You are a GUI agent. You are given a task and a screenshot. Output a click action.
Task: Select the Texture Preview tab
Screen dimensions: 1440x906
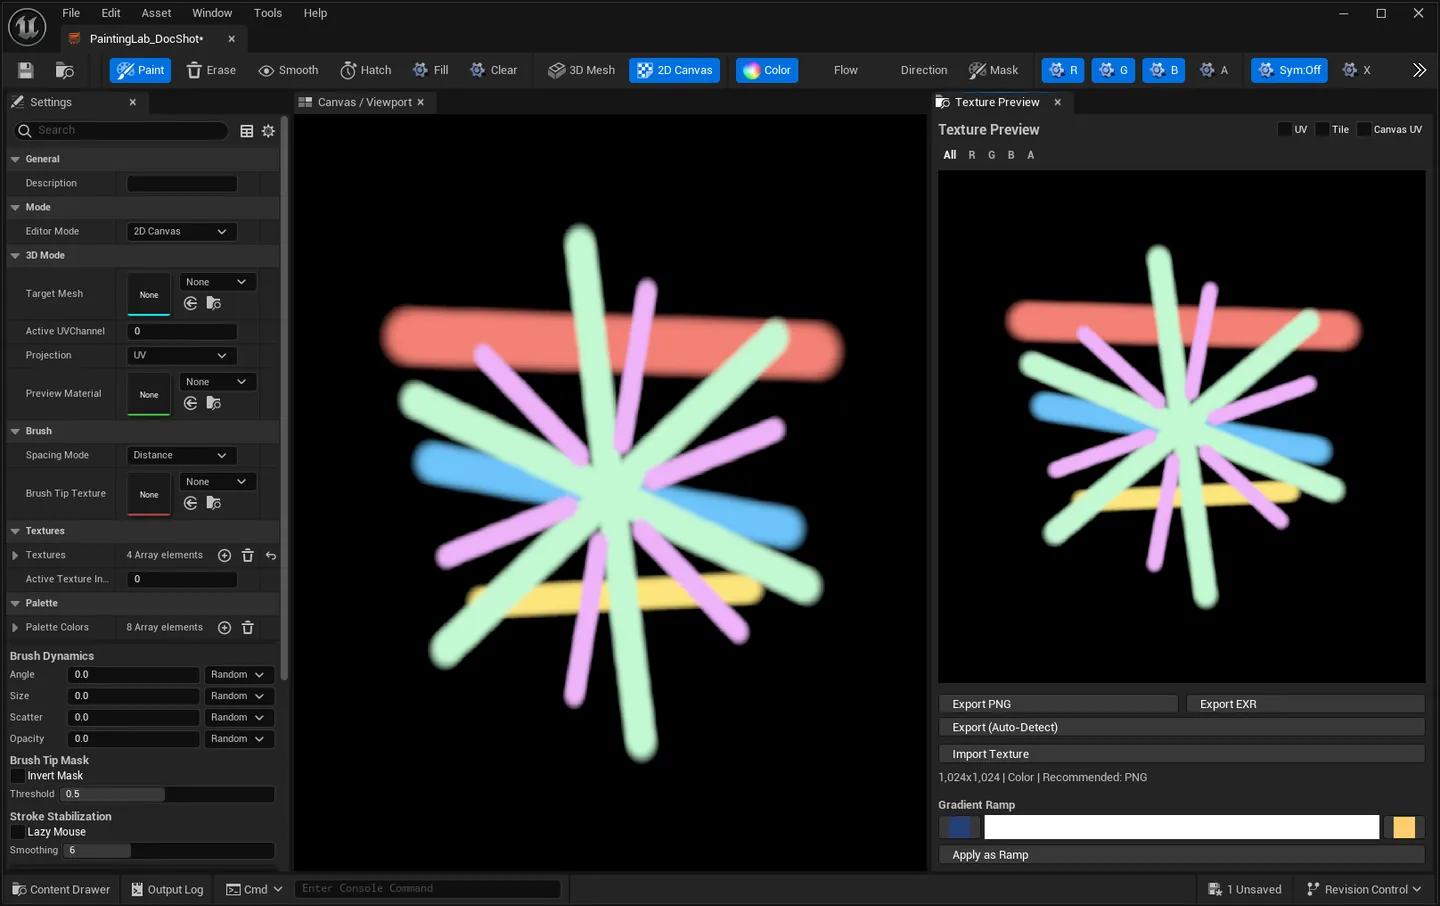997,102
